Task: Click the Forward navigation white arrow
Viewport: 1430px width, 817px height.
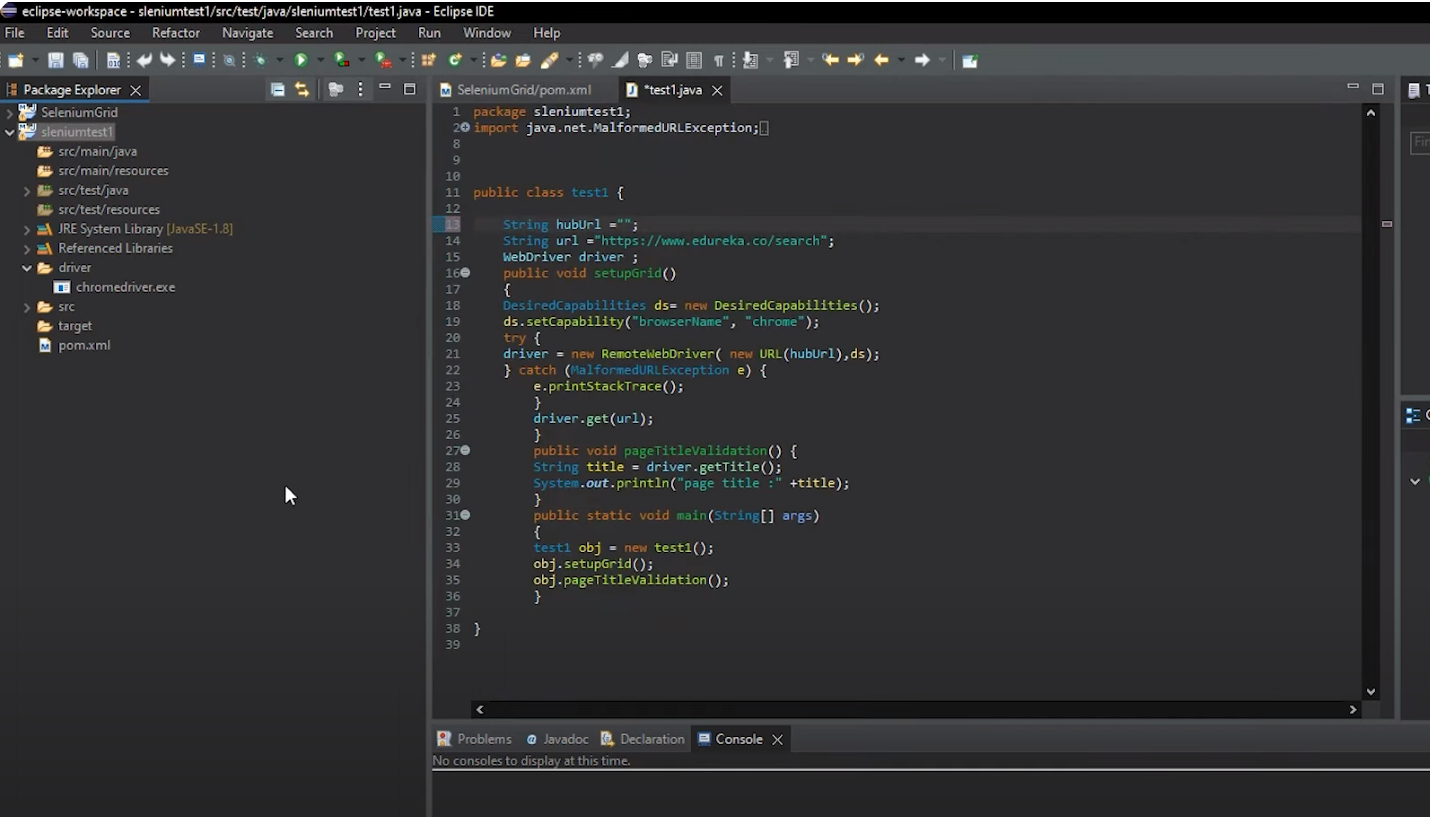Action: pos(922,60)
